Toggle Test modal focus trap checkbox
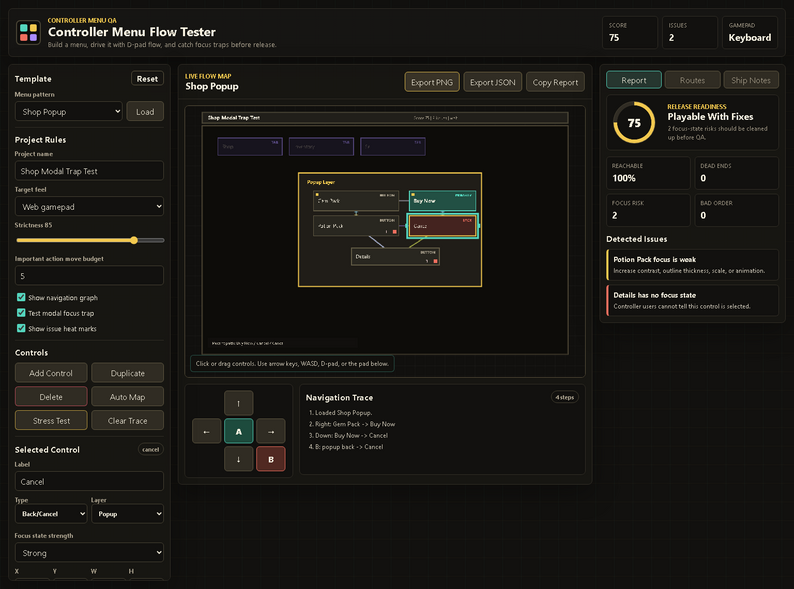 click(21, 313)
